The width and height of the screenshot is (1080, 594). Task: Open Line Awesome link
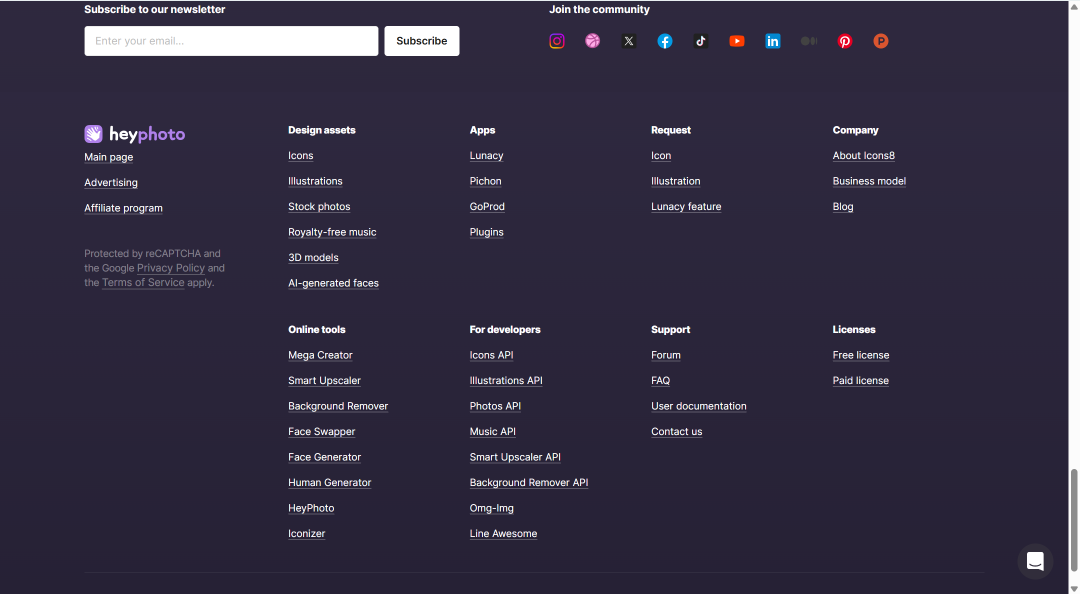tap(503, 534)
